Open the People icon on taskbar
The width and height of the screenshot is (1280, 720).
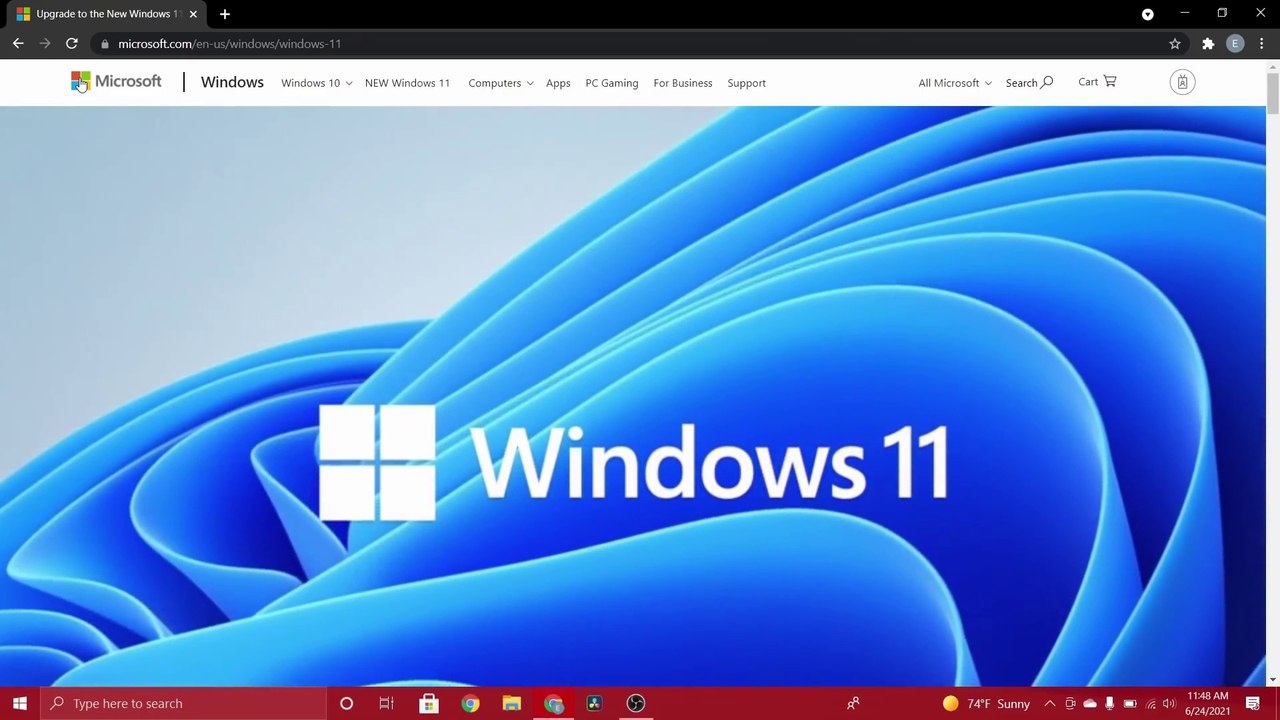(x=853, y=703)
